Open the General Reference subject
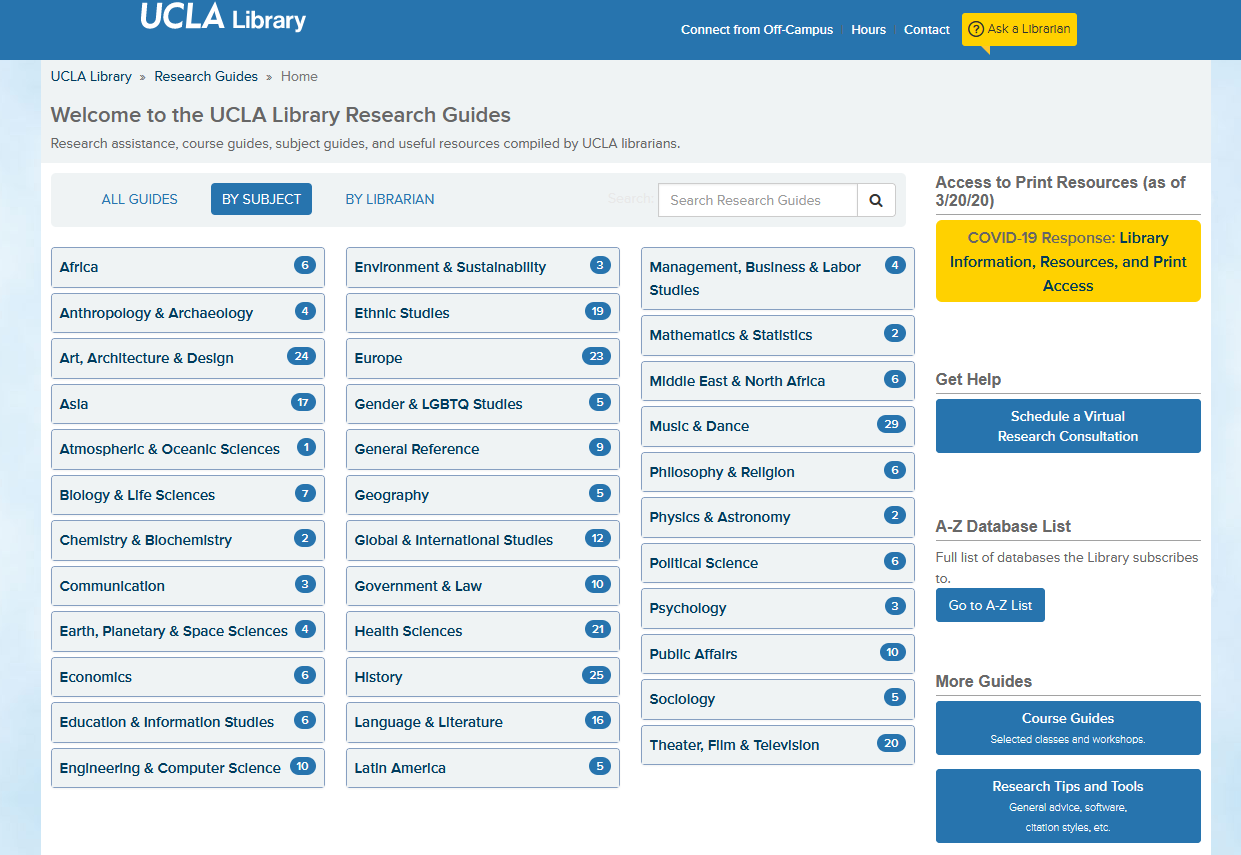Viewport: 1241px width, 855px height. coord(483,449)
